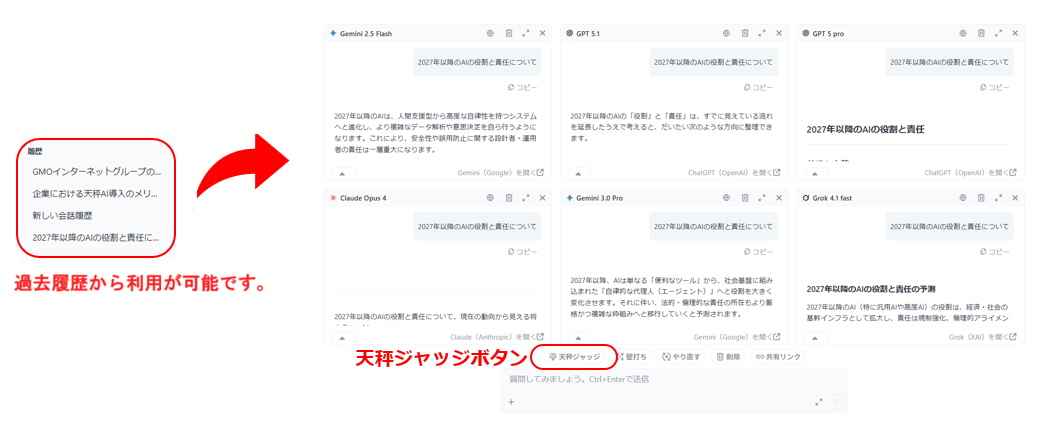
Task: Copy the prompt in Claude Opus 4 panel
Action: point(523,252)
